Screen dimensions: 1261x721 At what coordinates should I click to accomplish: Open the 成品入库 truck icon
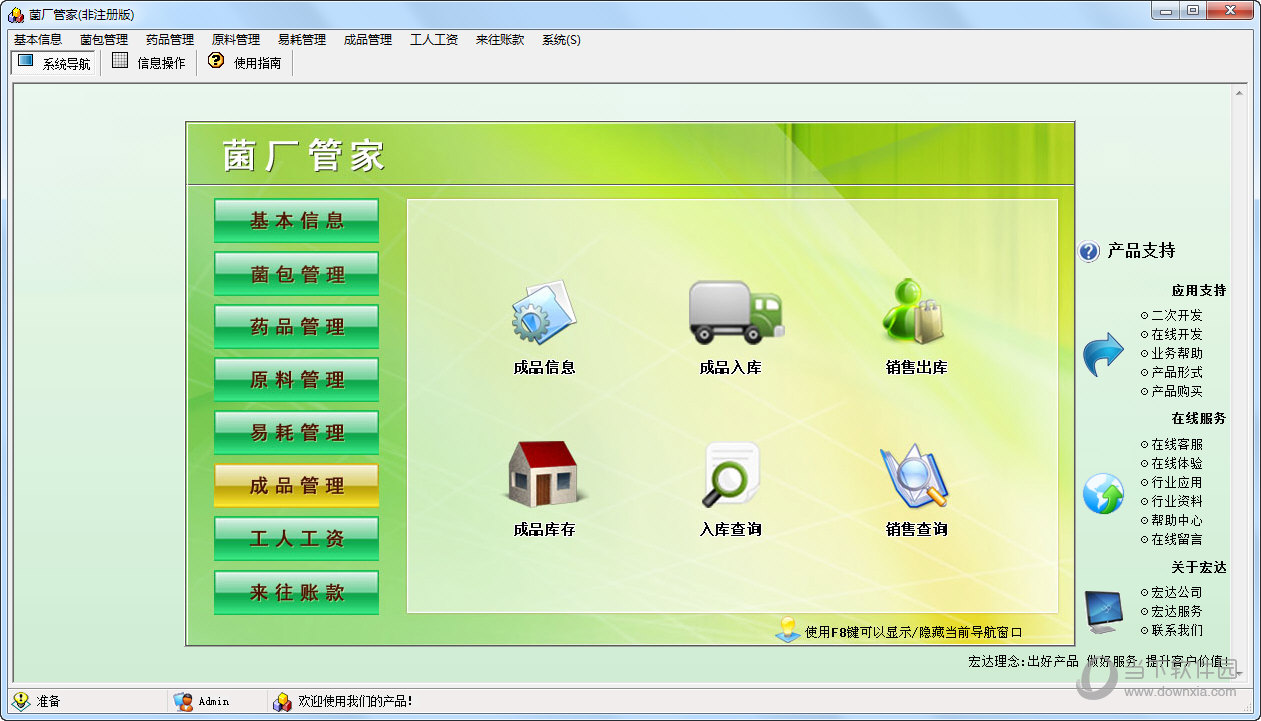(735, 312)
